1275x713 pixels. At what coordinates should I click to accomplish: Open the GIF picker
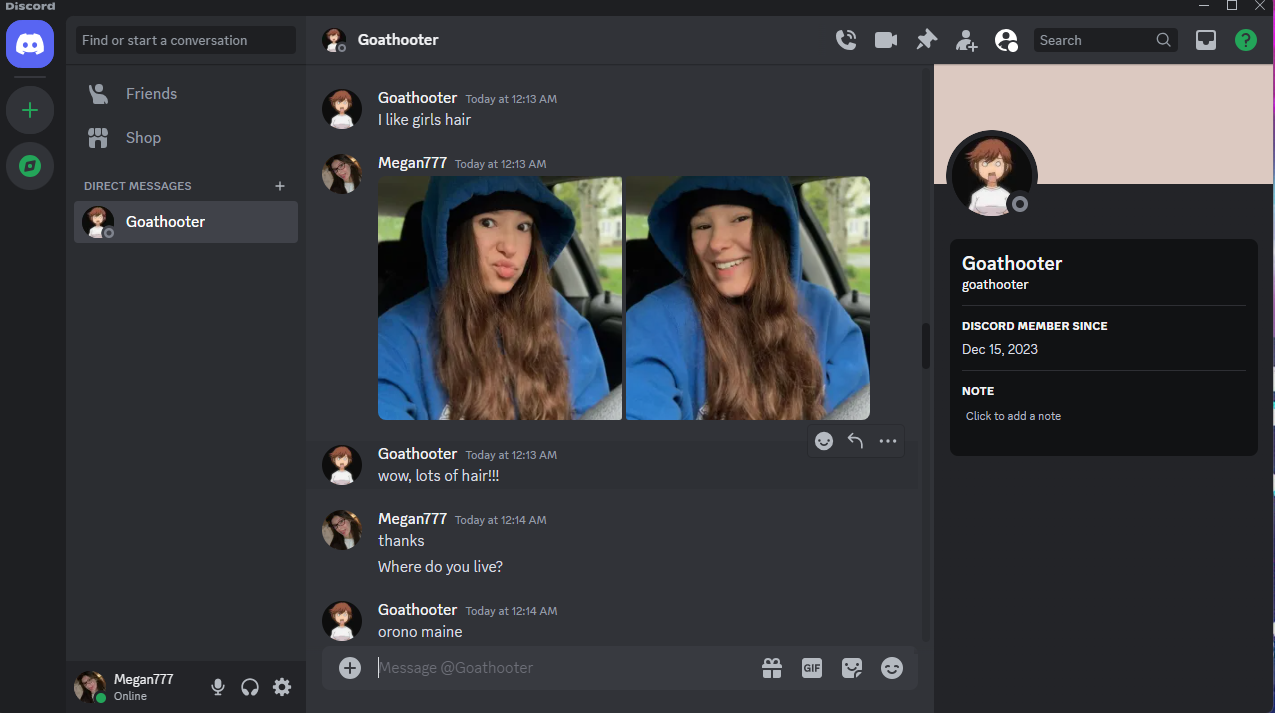812,668
